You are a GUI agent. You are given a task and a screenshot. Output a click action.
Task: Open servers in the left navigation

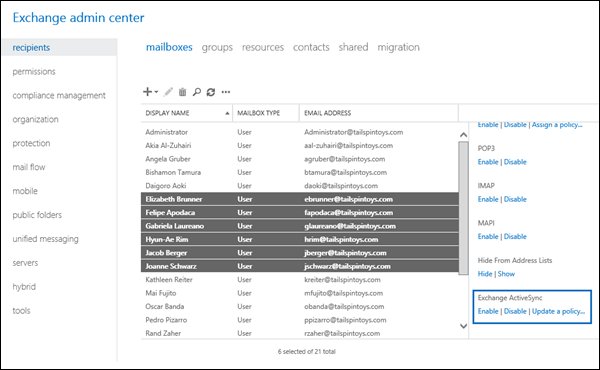(25, 263)
